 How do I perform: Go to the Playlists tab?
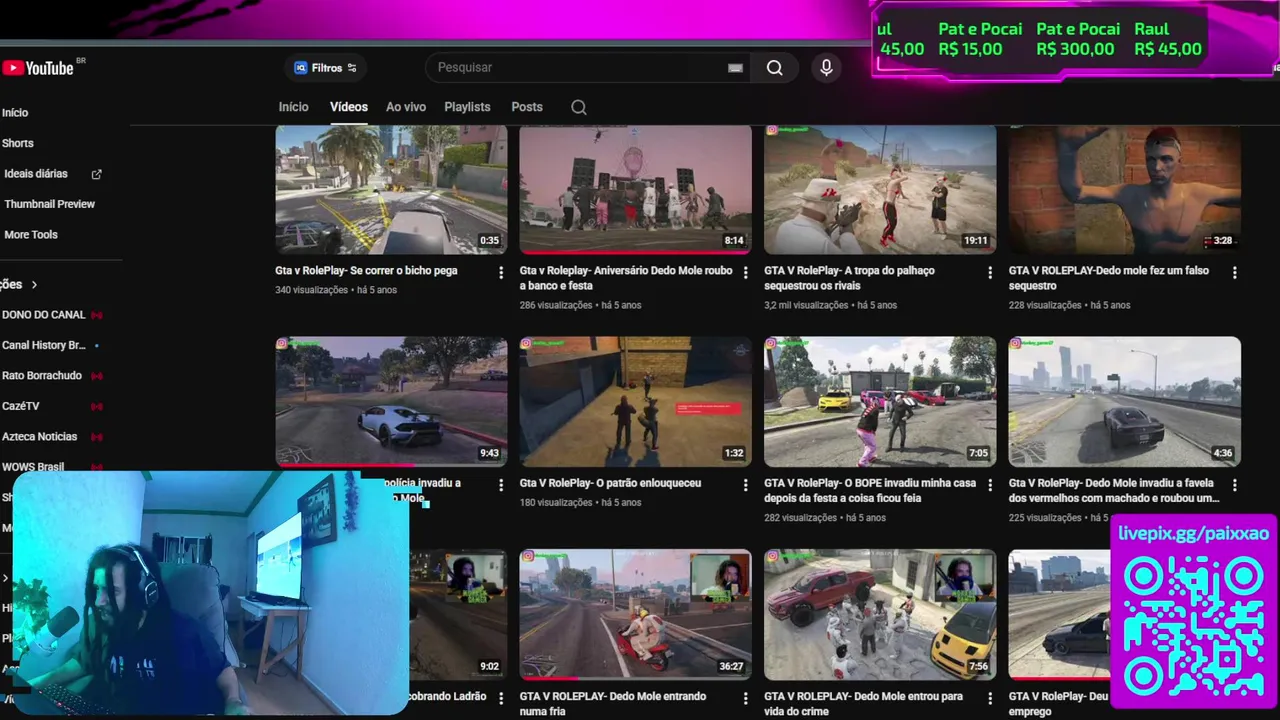click(x=467, y=107)
